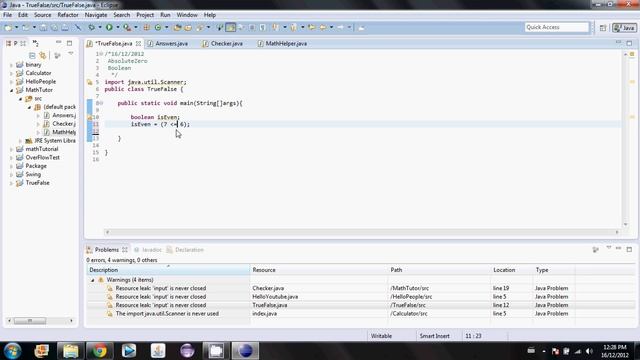
Task: Click the Windows Start button
Action: click(13, 351)
